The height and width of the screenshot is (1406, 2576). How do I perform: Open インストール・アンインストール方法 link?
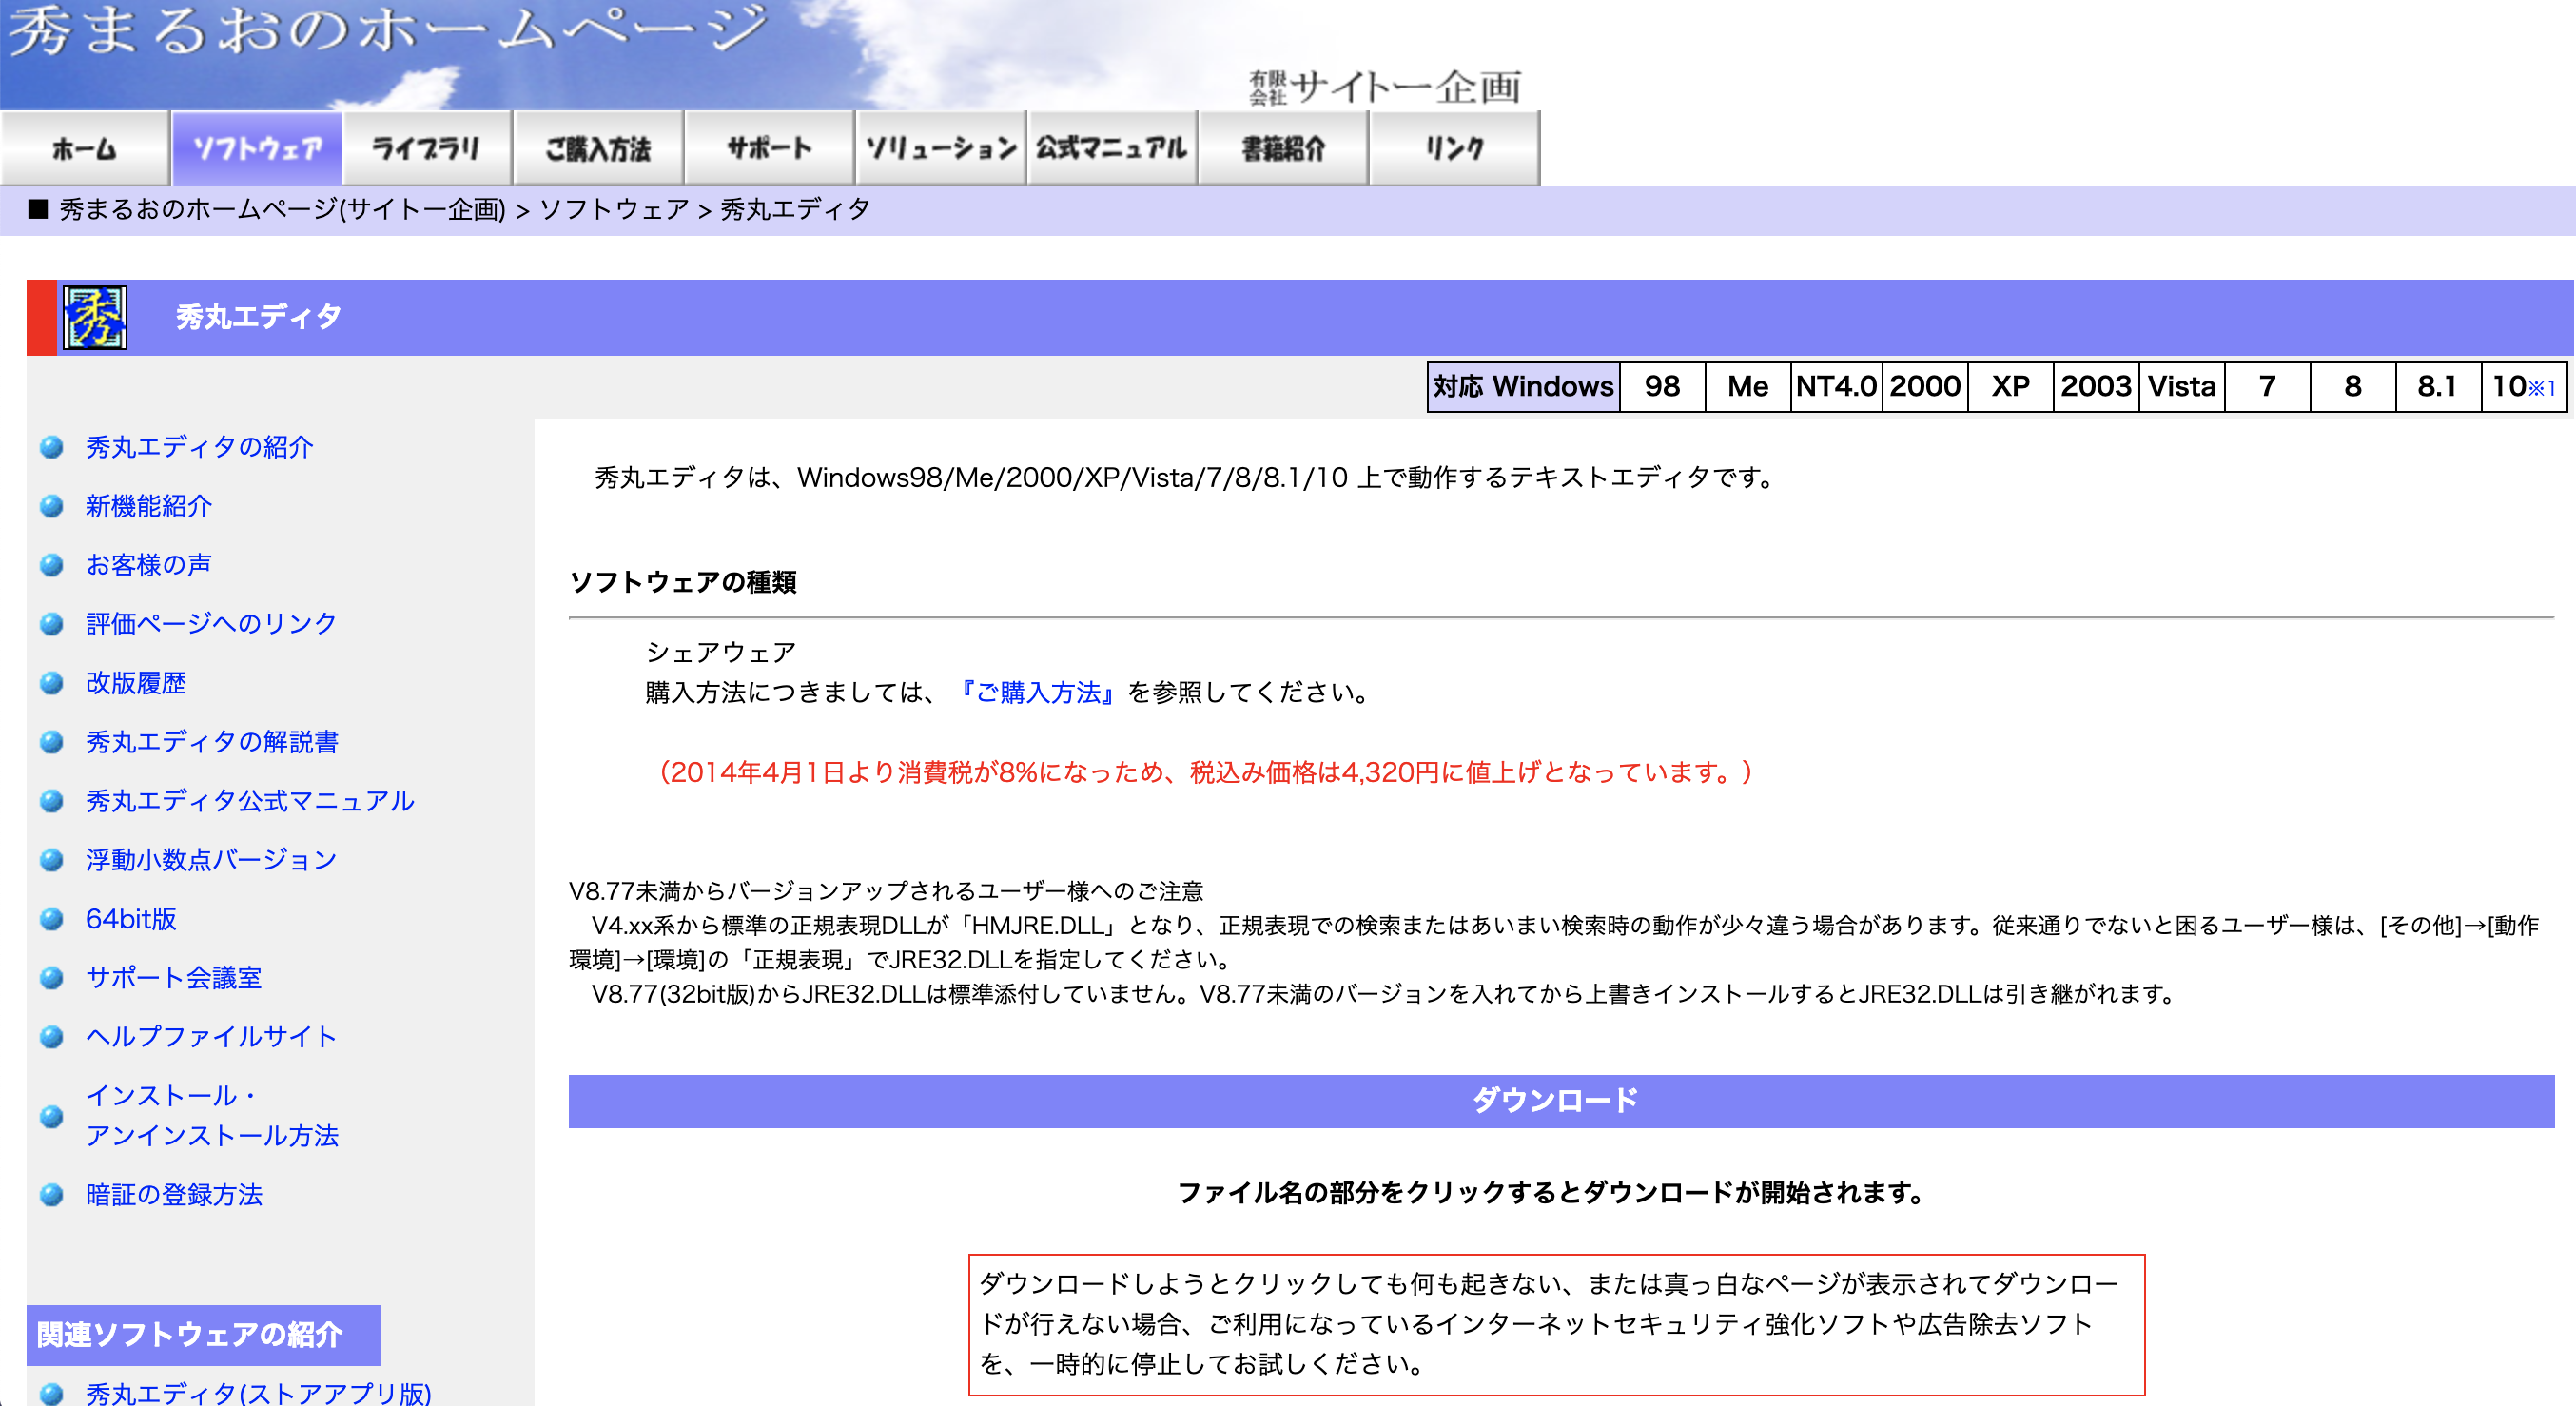click(x=212, y=1116)
